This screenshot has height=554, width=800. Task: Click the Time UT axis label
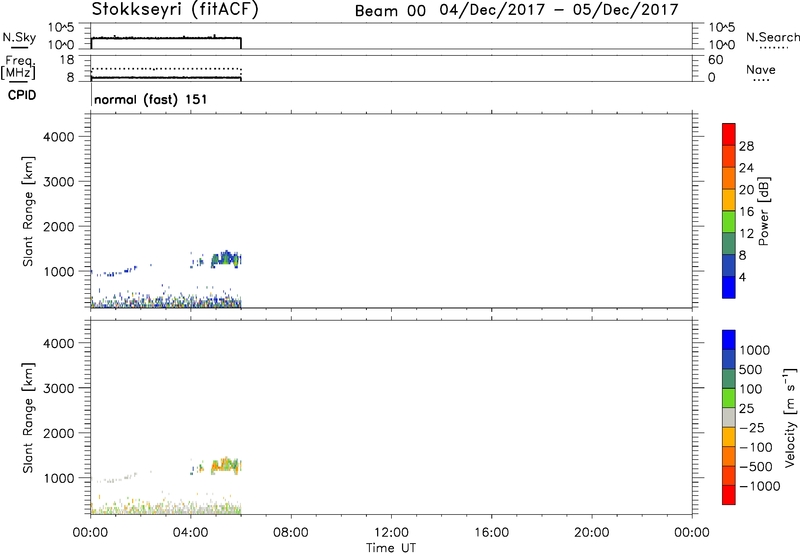(x=391, y=548)
